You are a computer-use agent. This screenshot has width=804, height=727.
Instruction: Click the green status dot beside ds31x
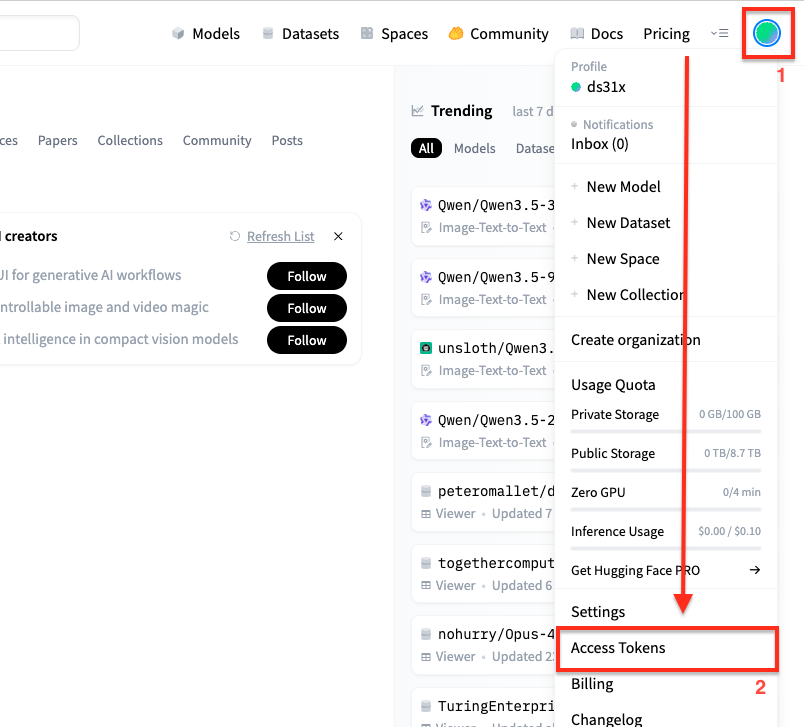click(576, 87)
